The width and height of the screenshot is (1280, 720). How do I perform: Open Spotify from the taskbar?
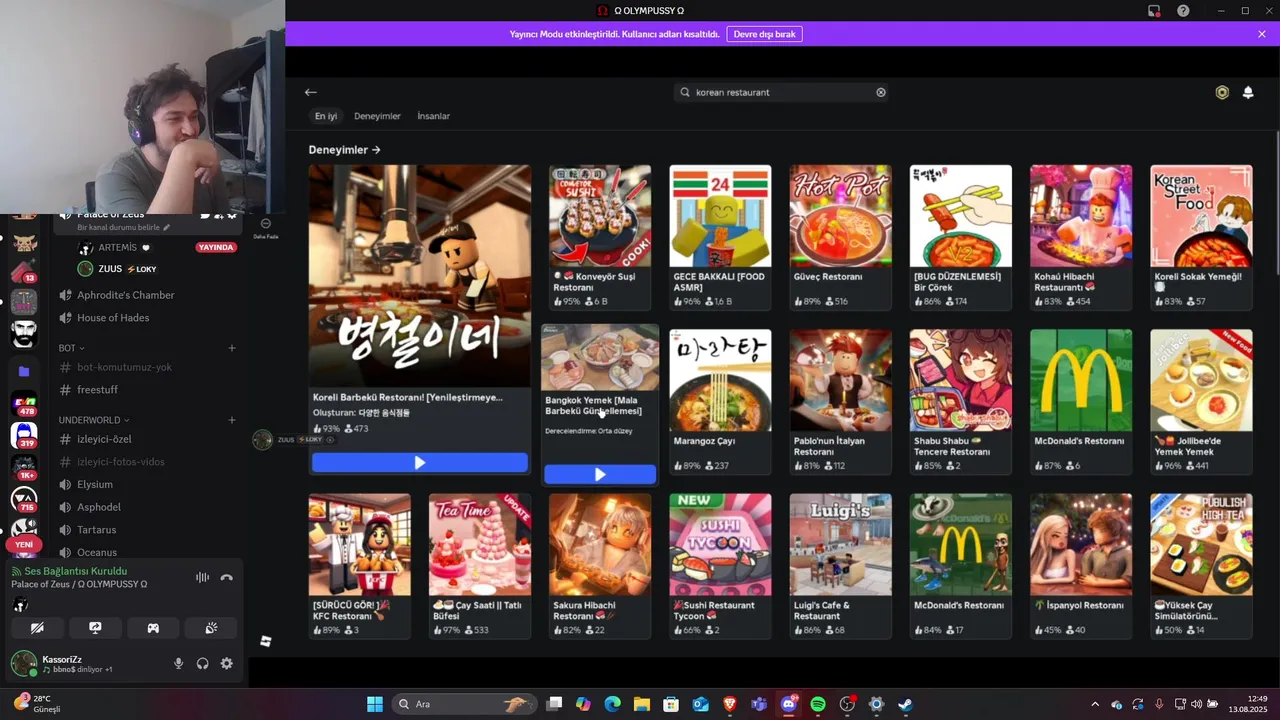coord(818,704)
